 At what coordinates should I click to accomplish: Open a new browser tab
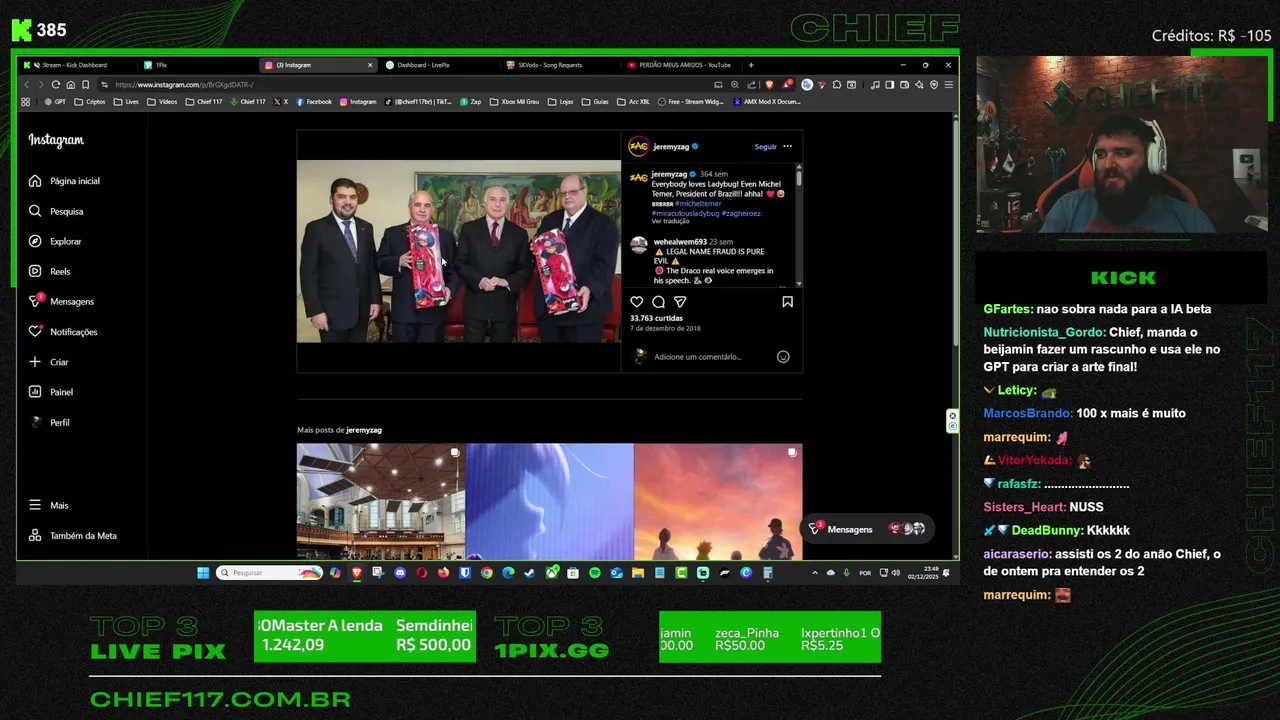click(751, 65)
